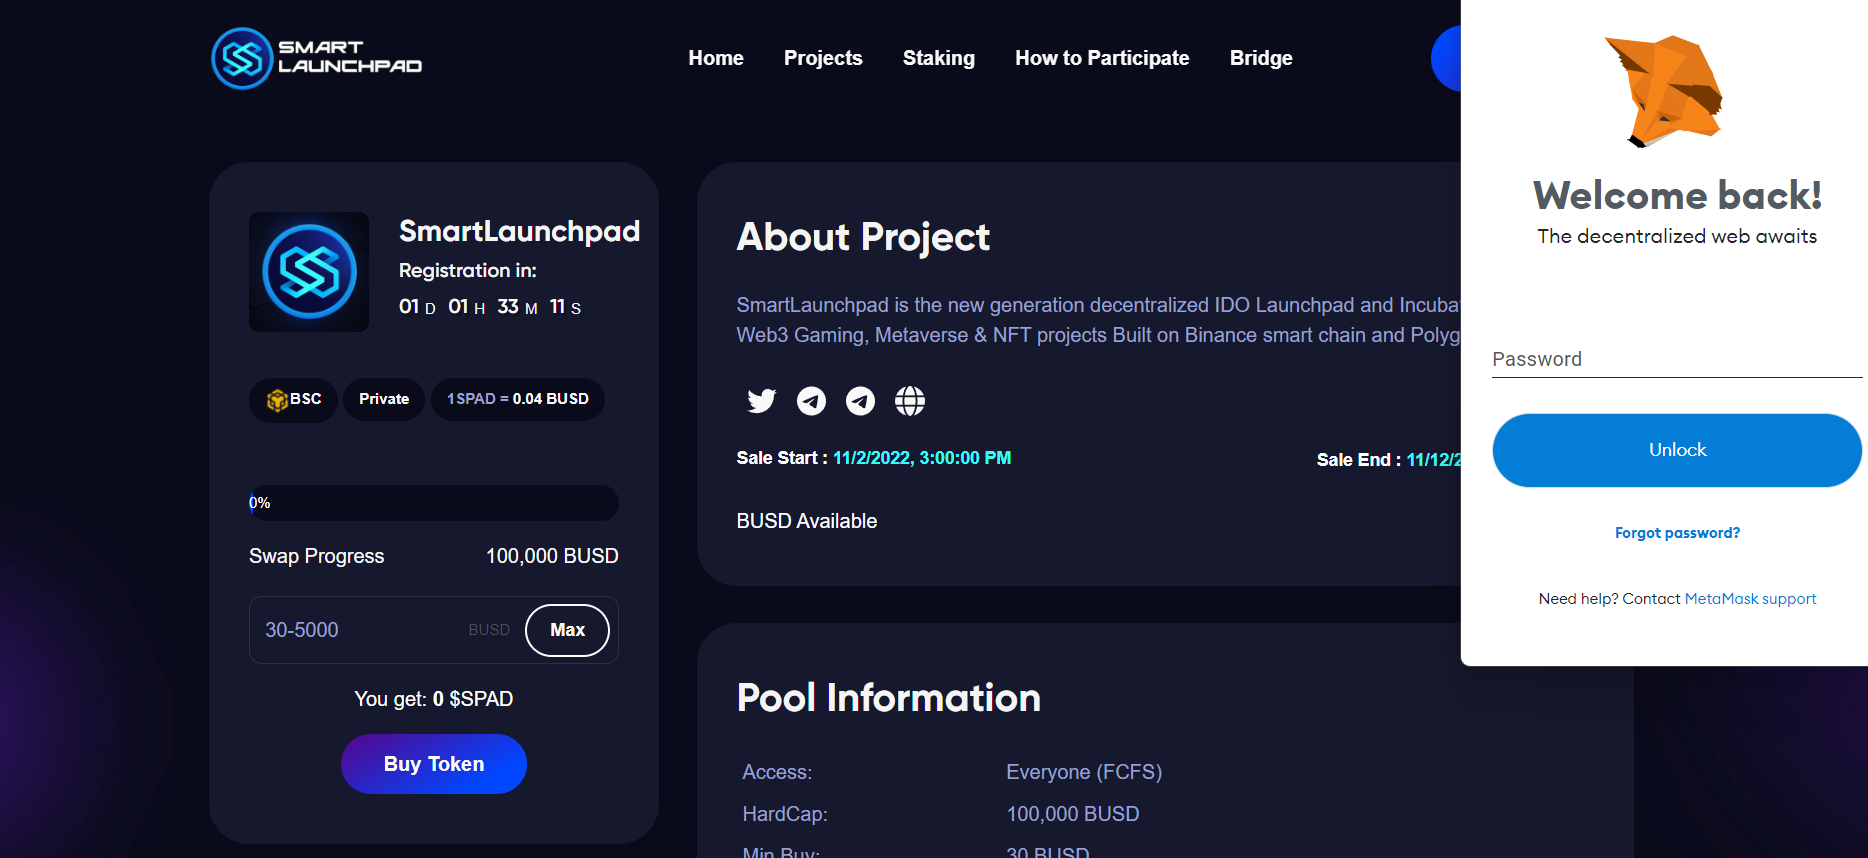This screenshot has height=858, width=1868.
Task: Click the registration countdown timer
Action: pos(490,307)
